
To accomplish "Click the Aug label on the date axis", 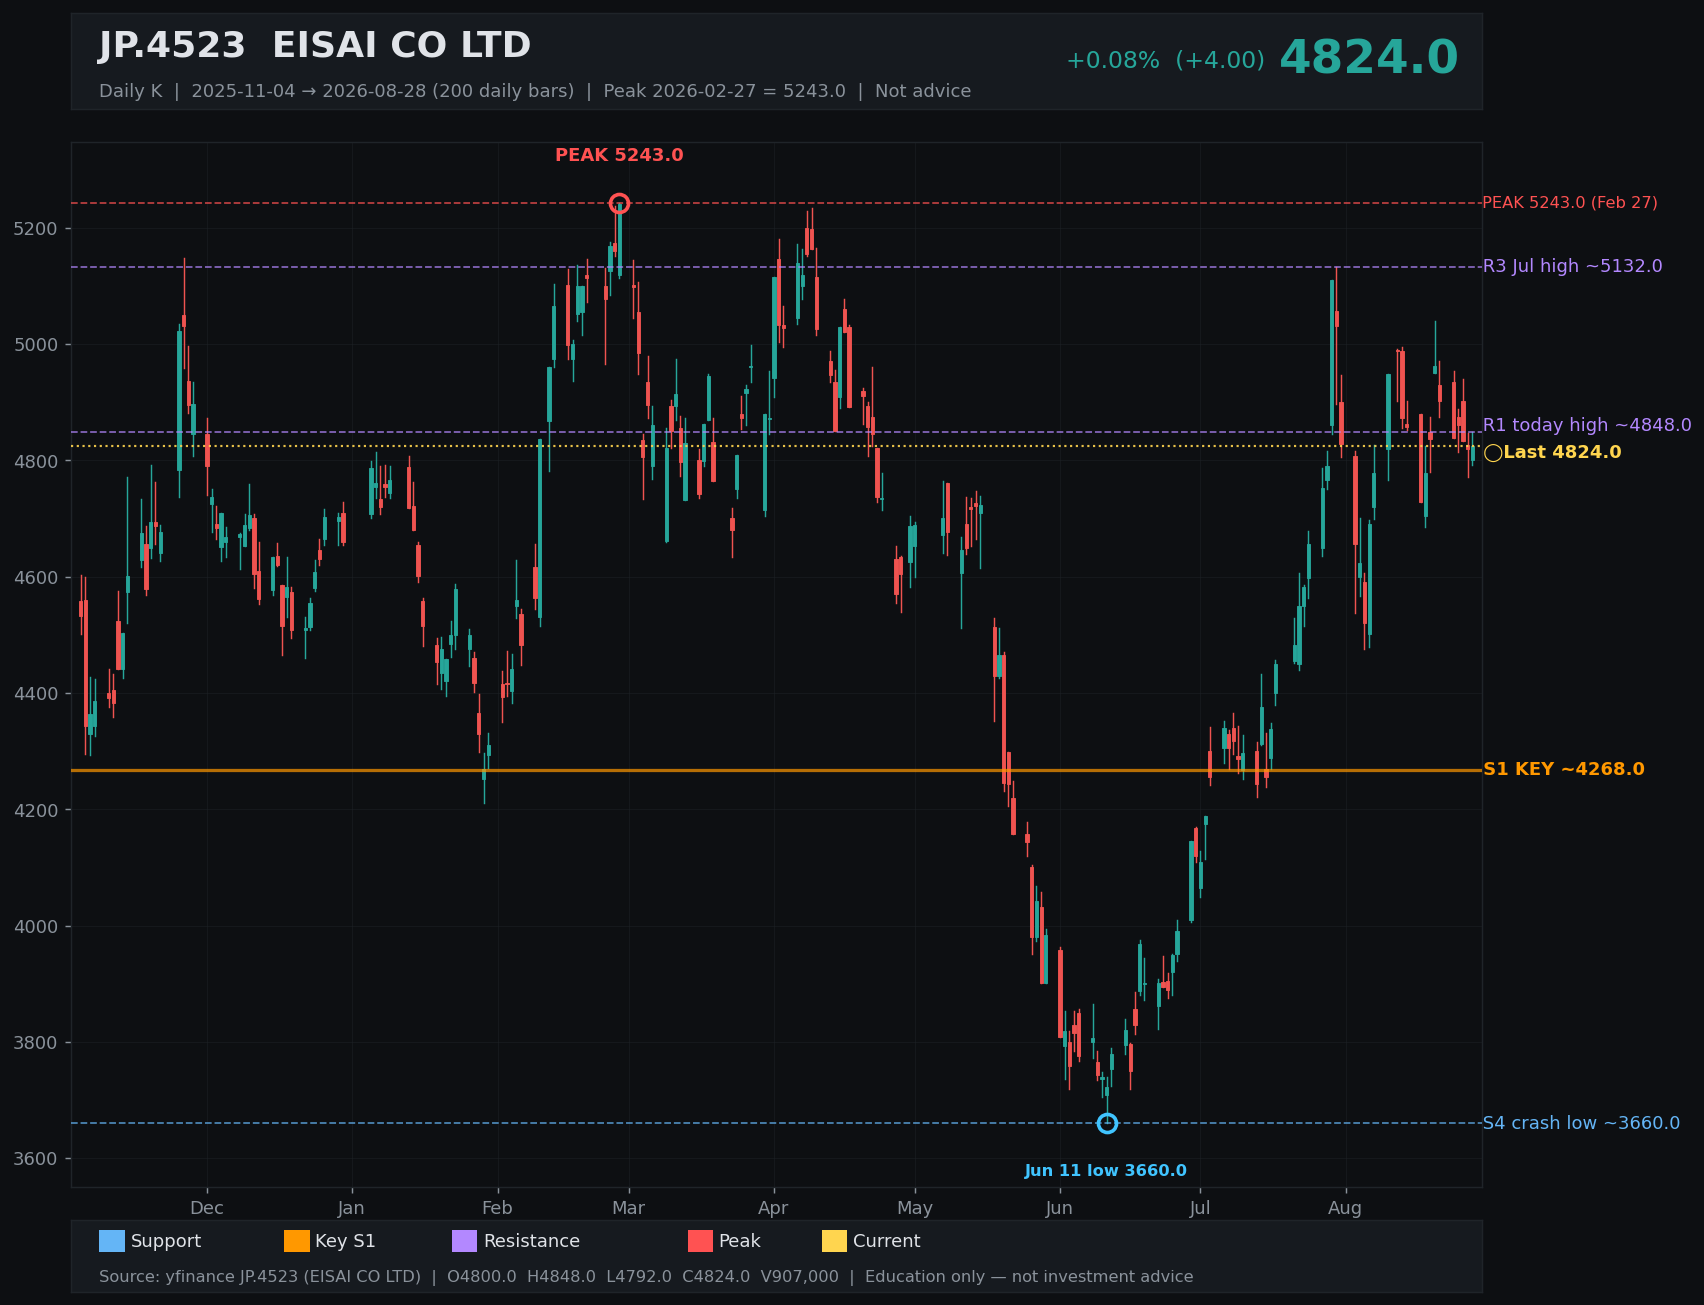I will coord(1345,1208).
